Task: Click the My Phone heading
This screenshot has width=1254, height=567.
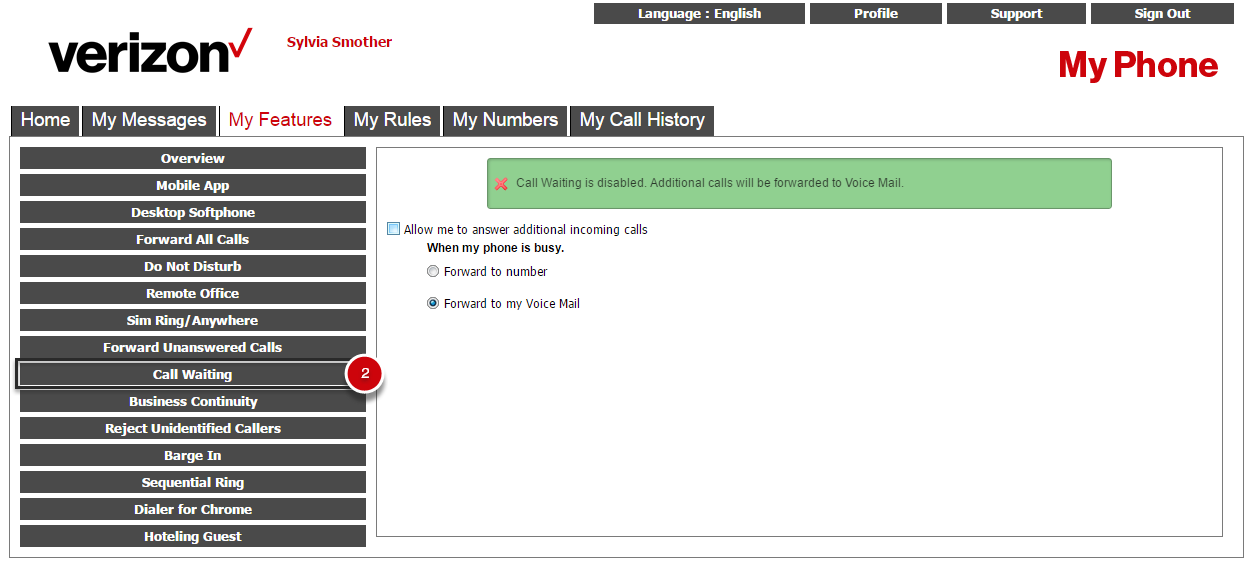Action: pos(1138,66)
